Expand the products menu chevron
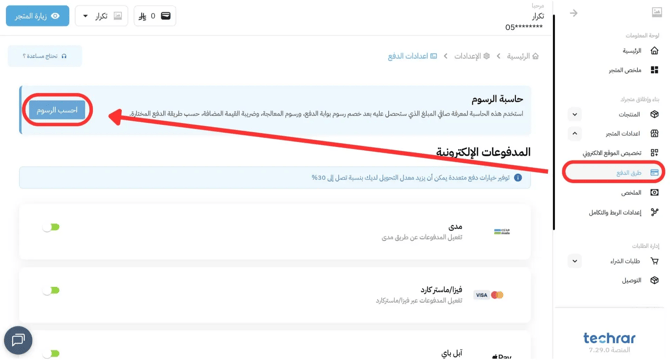 (x=575, y=114)
